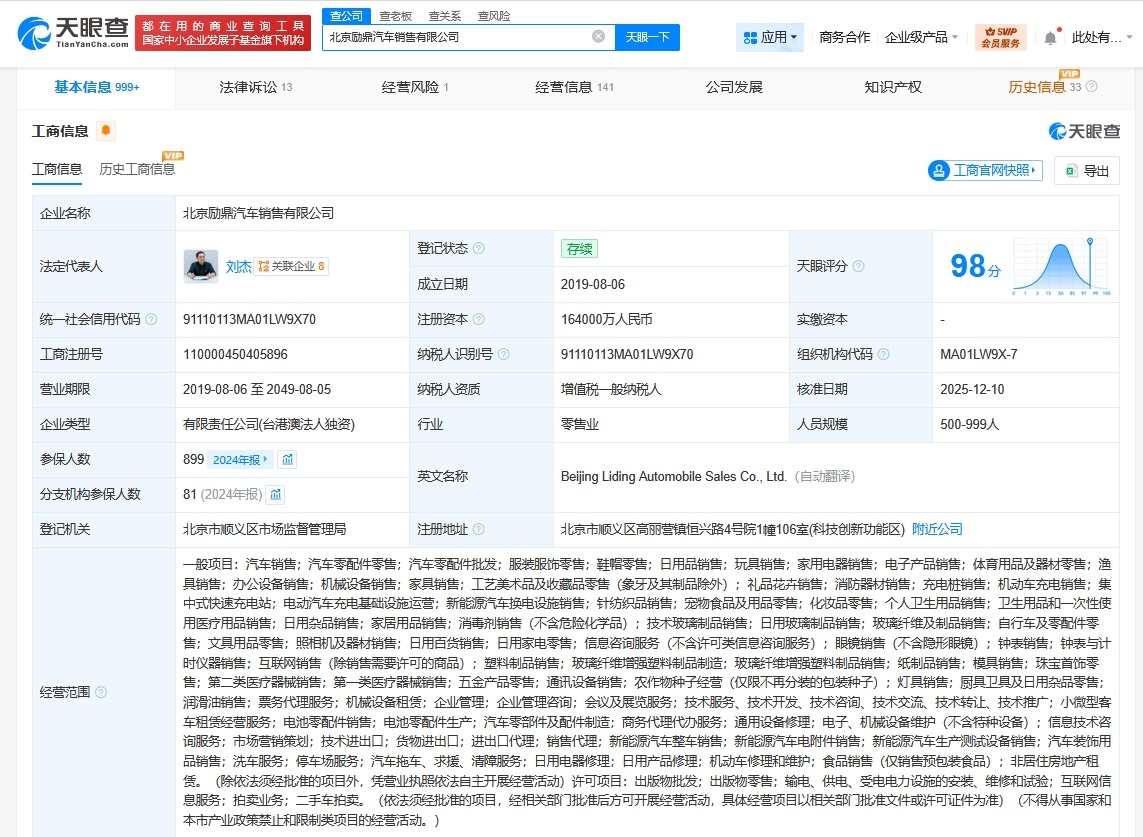The image size is (1143, 837).
Task: Open the 附近公司 link
Action: coord(936,529)
